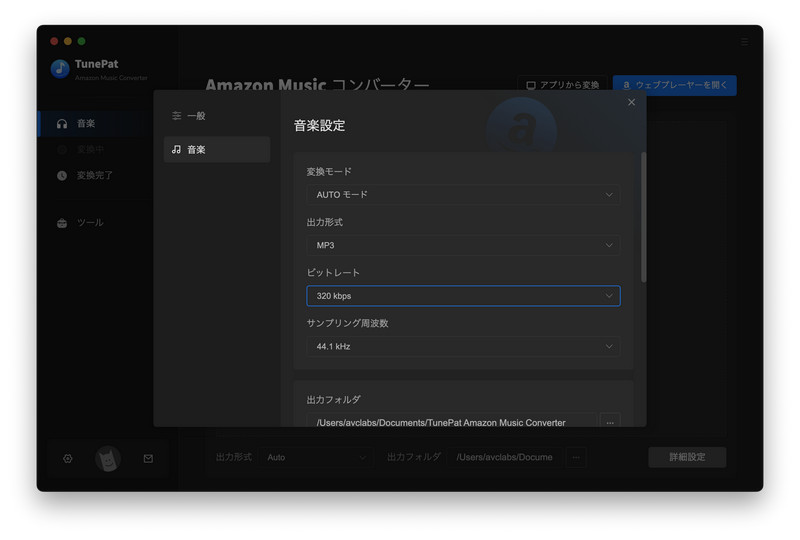Select the 一般 settings tab

tap(217, 116)
